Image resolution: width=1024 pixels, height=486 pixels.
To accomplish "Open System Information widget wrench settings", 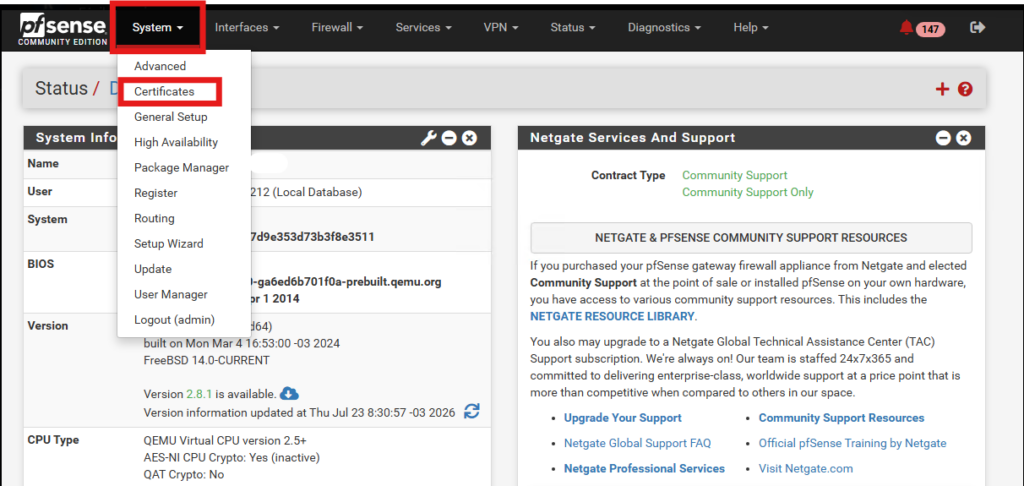I will (428, 138).
